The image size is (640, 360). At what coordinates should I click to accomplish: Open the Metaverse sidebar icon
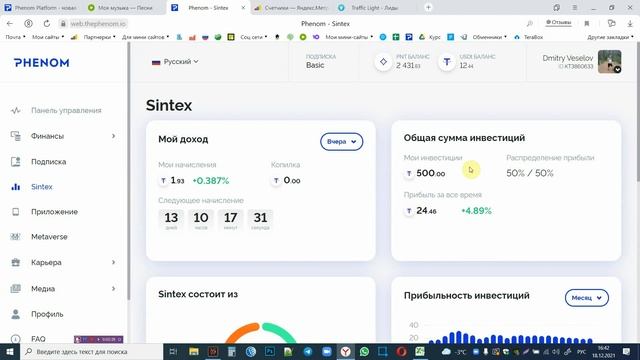point(16,237)
